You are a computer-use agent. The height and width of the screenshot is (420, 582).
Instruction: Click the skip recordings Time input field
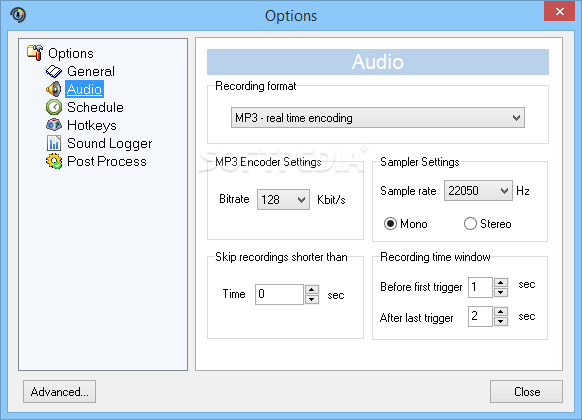point(279,294)
